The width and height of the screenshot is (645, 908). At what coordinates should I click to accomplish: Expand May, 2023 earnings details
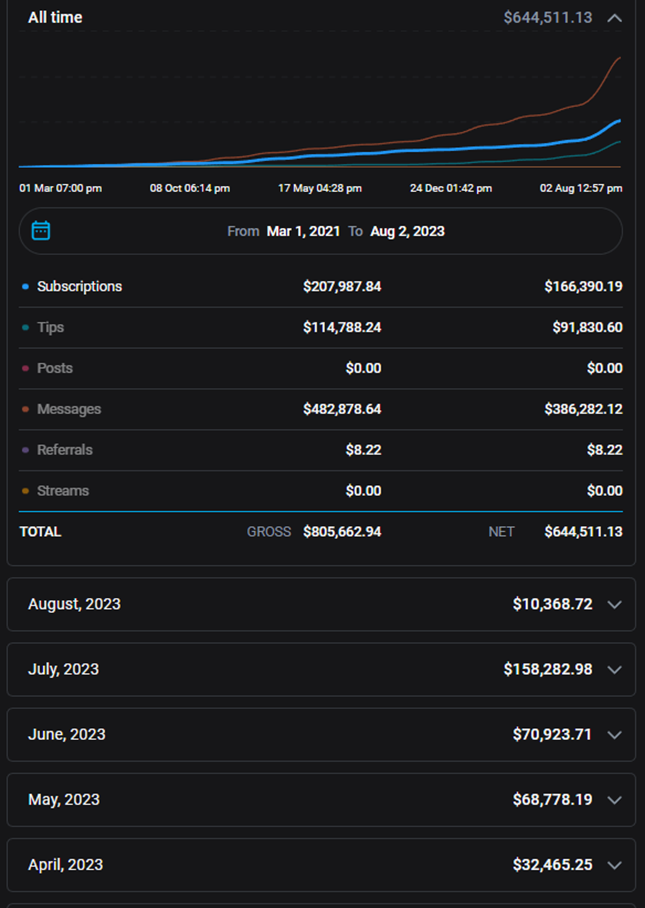615,799
